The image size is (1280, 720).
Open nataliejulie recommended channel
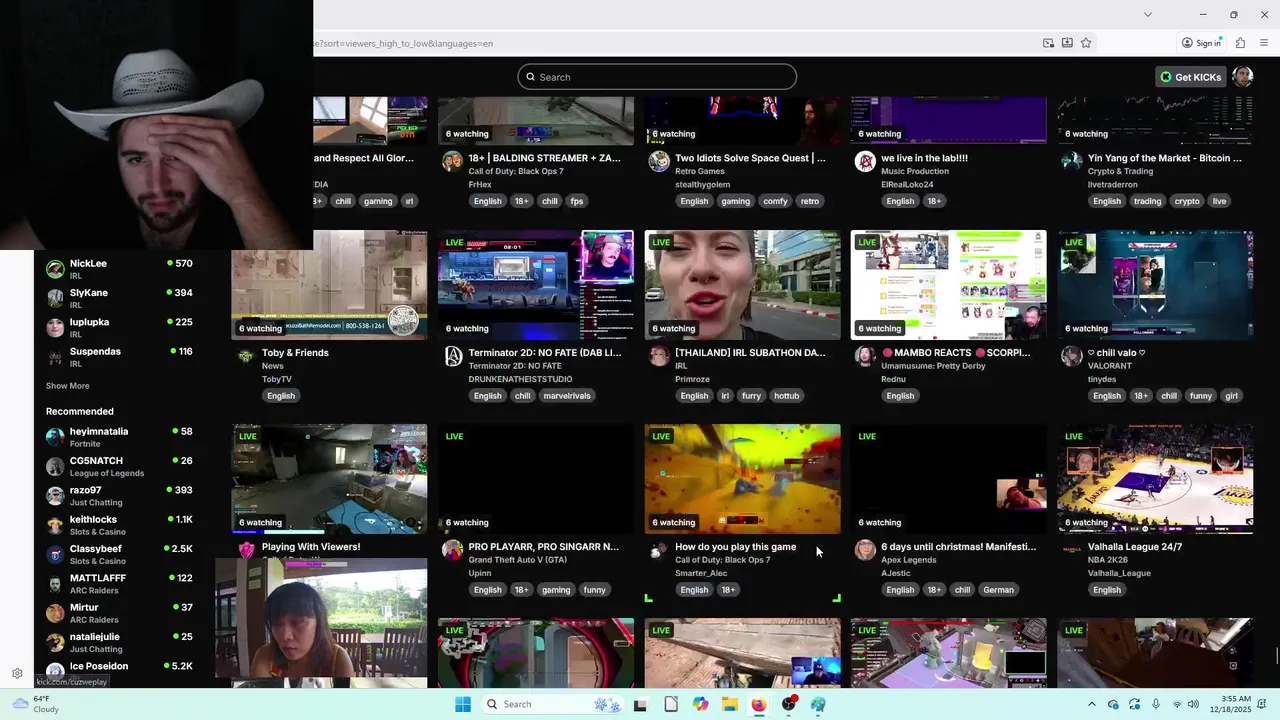(x=120, y=642)
